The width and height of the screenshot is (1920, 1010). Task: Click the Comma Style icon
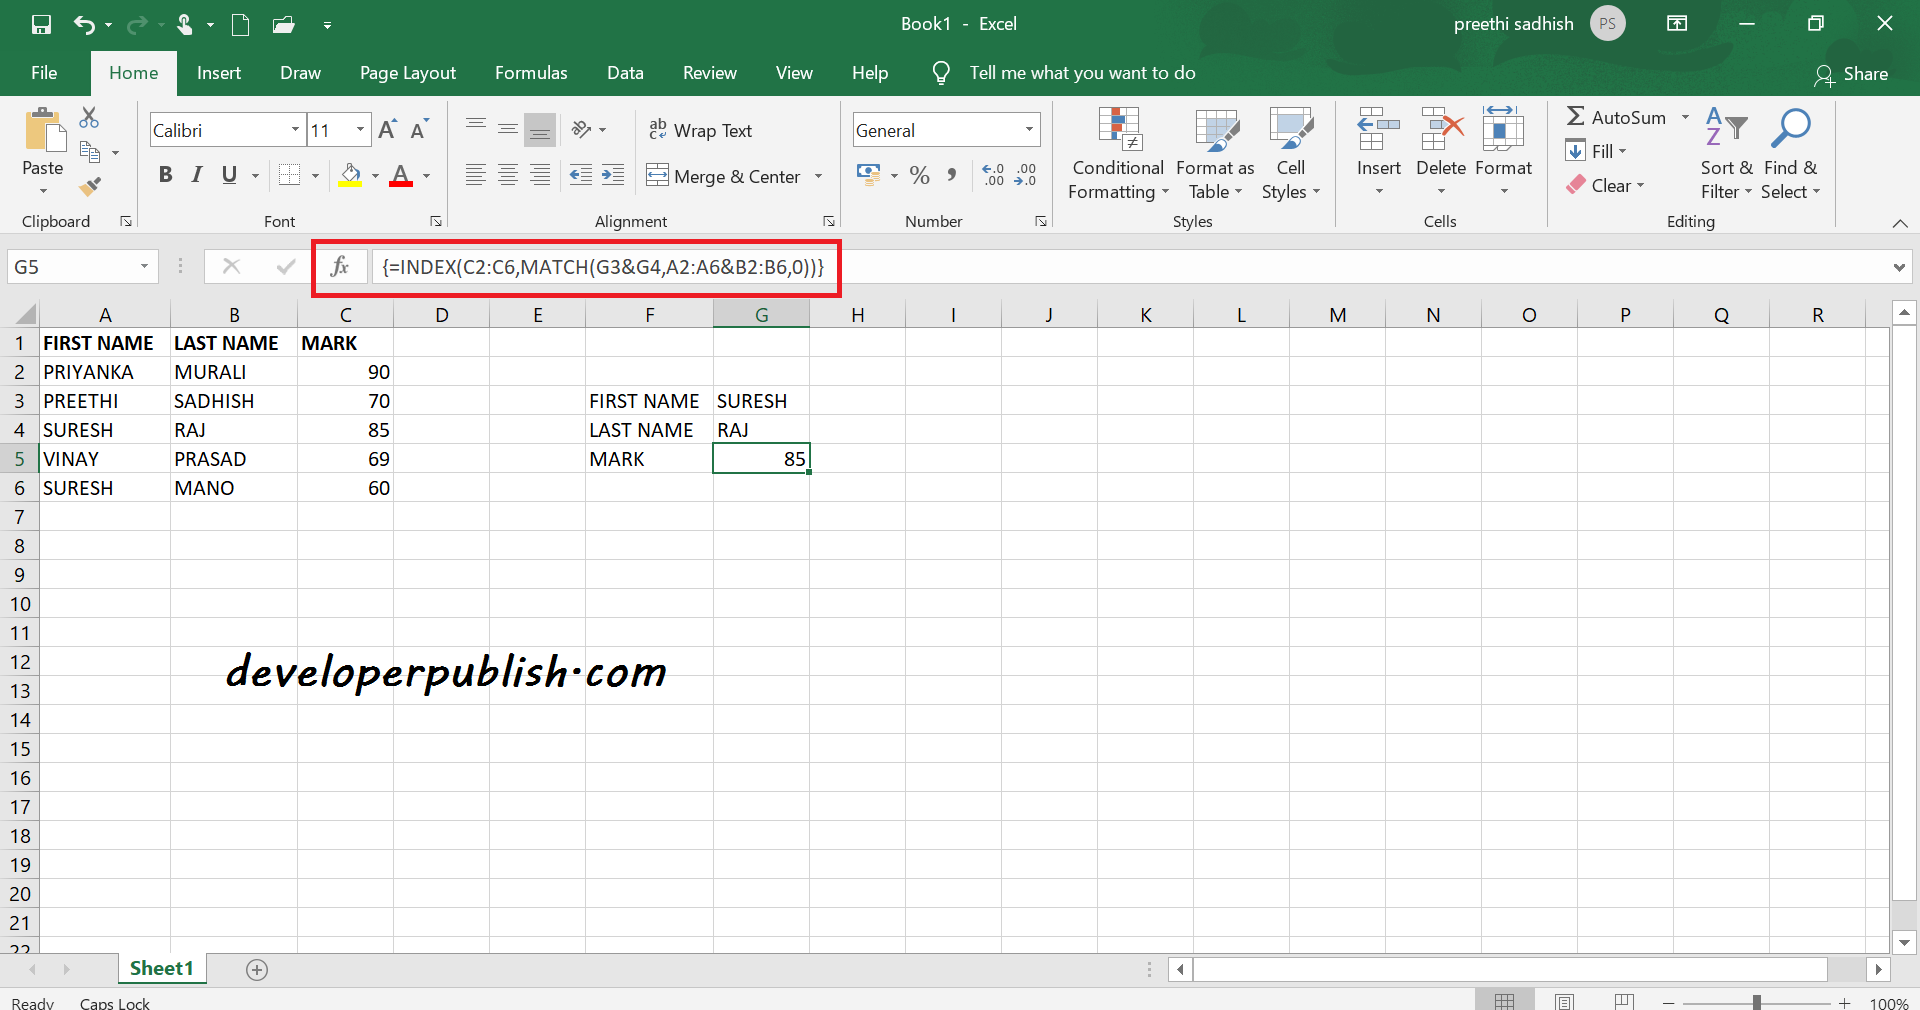click(950, 175)
